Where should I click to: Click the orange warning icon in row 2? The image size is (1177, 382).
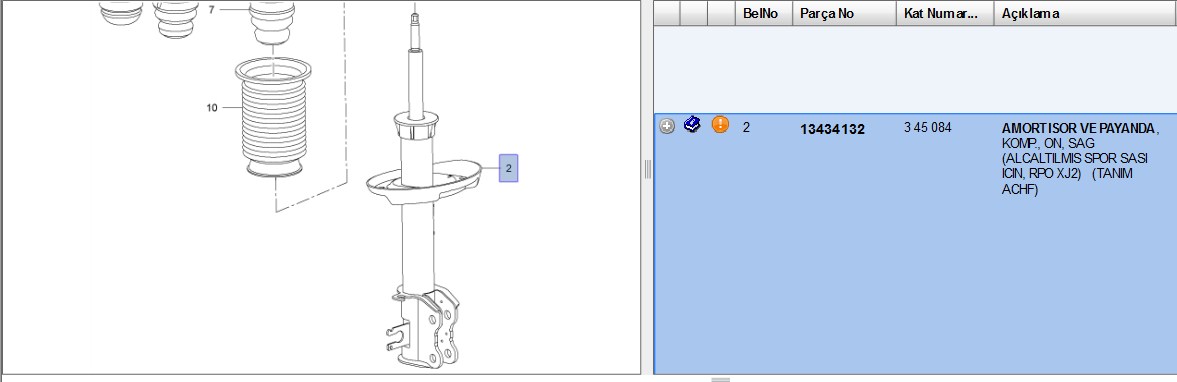click(720, 125)
